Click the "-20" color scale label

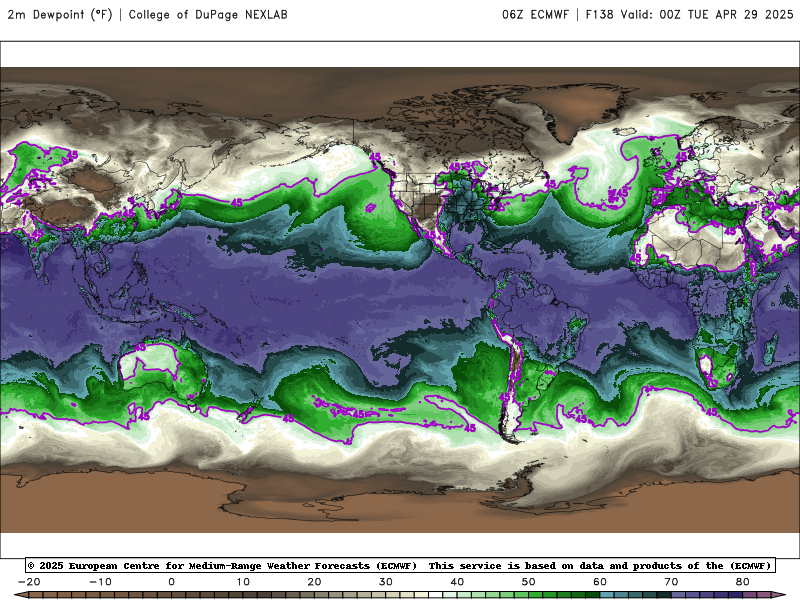pyautogui.click(x=29, y=582)
